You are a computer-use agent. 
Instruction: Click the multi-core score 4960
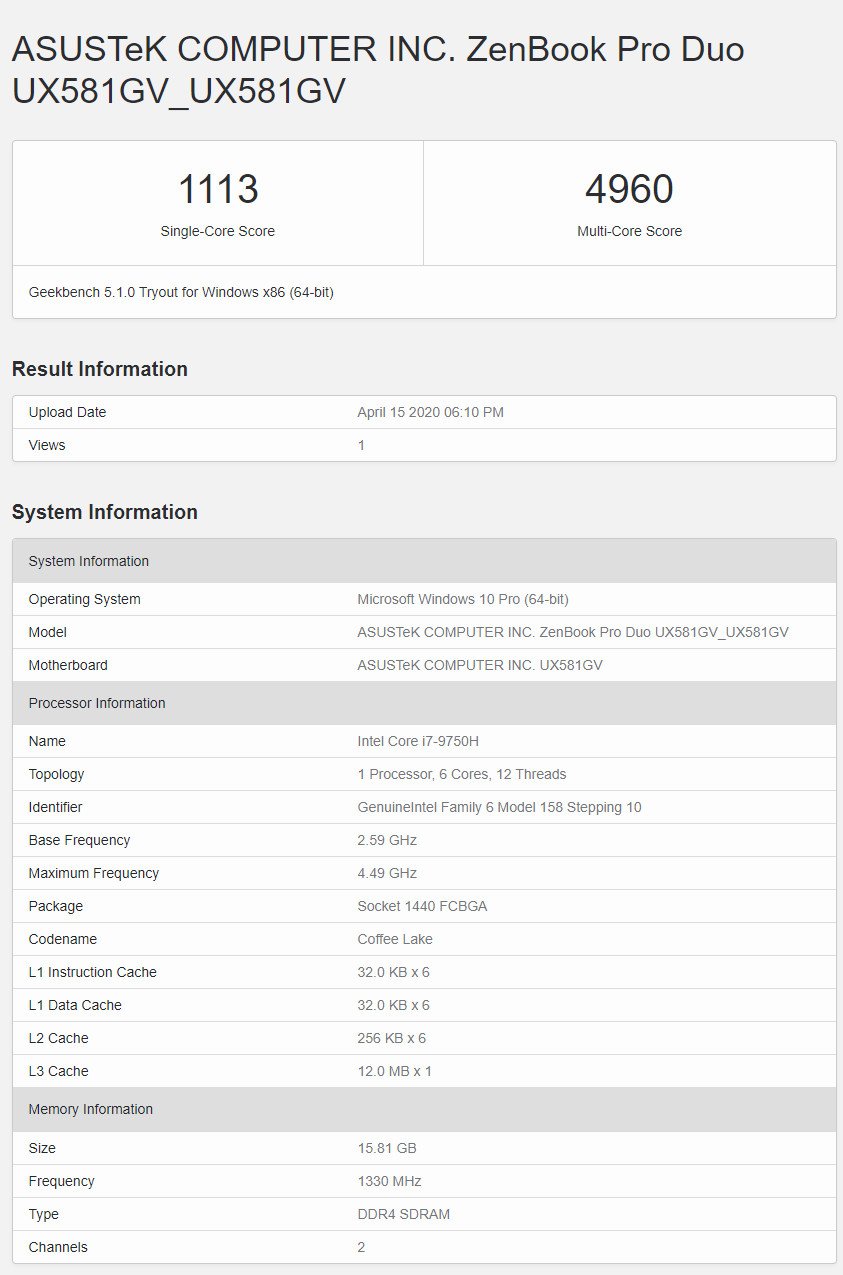[x=629, y=189]
